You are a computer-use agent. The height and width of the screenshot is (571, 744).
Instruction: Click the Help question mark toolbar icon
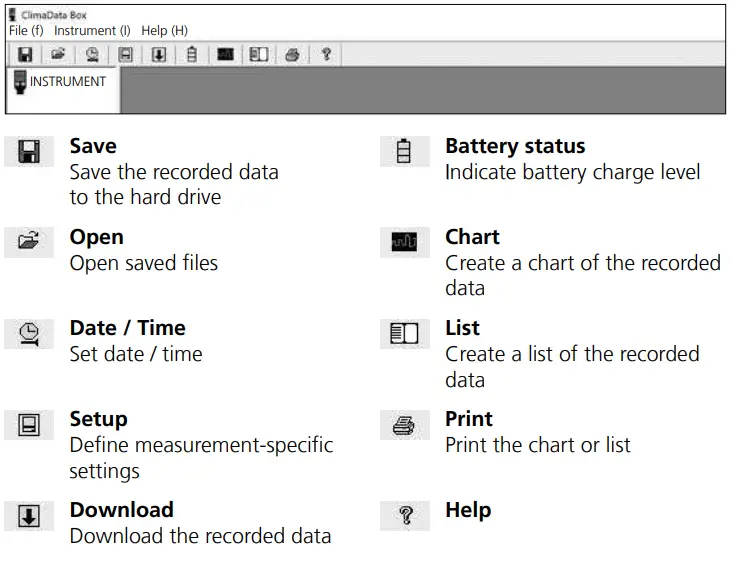326,54
